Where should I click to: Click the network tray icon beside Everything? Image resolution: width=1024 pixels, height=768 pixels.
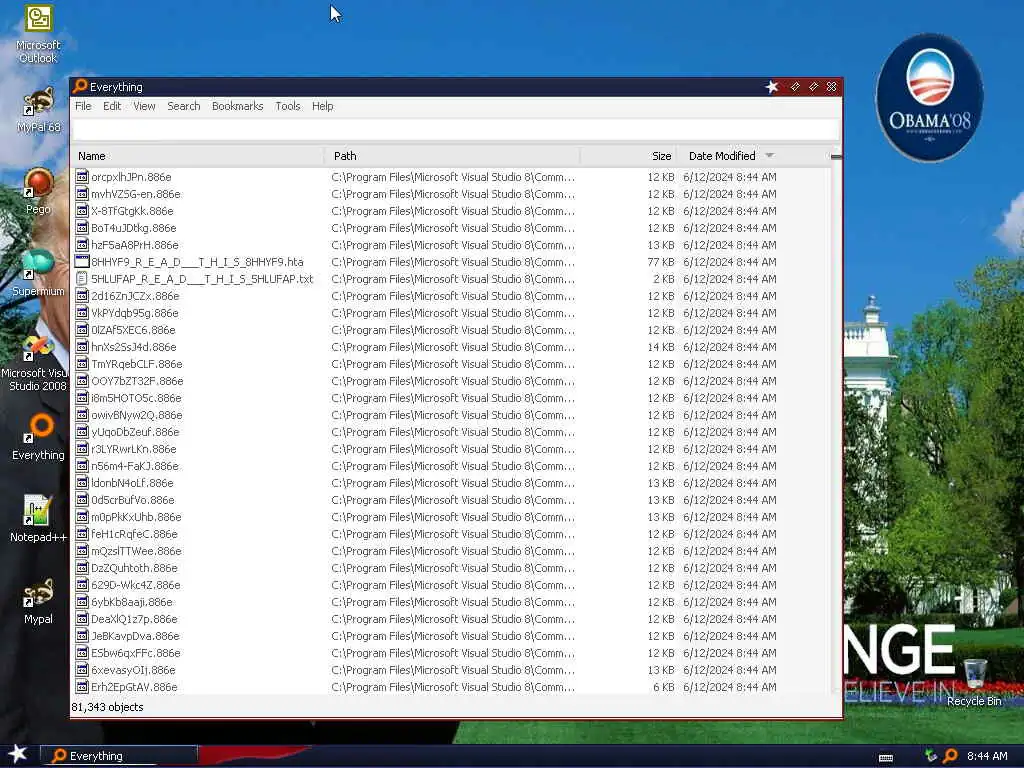click(931, 756)
